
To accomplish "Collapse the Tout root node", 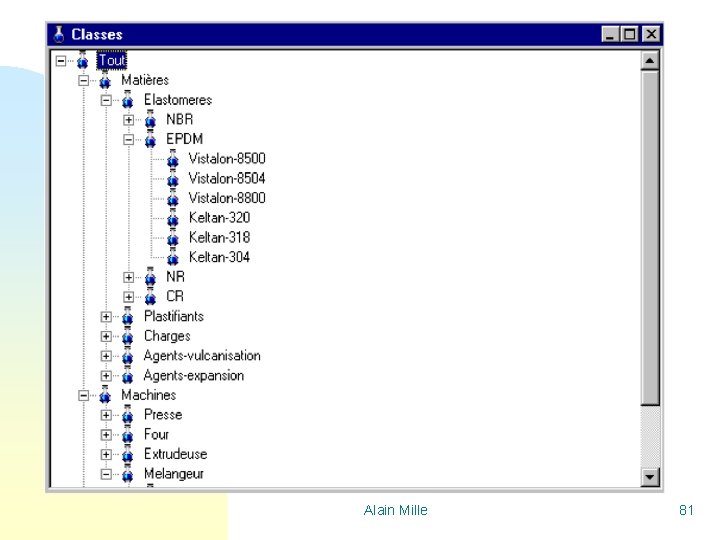I will pyautogui.click(x=61, y=61).
